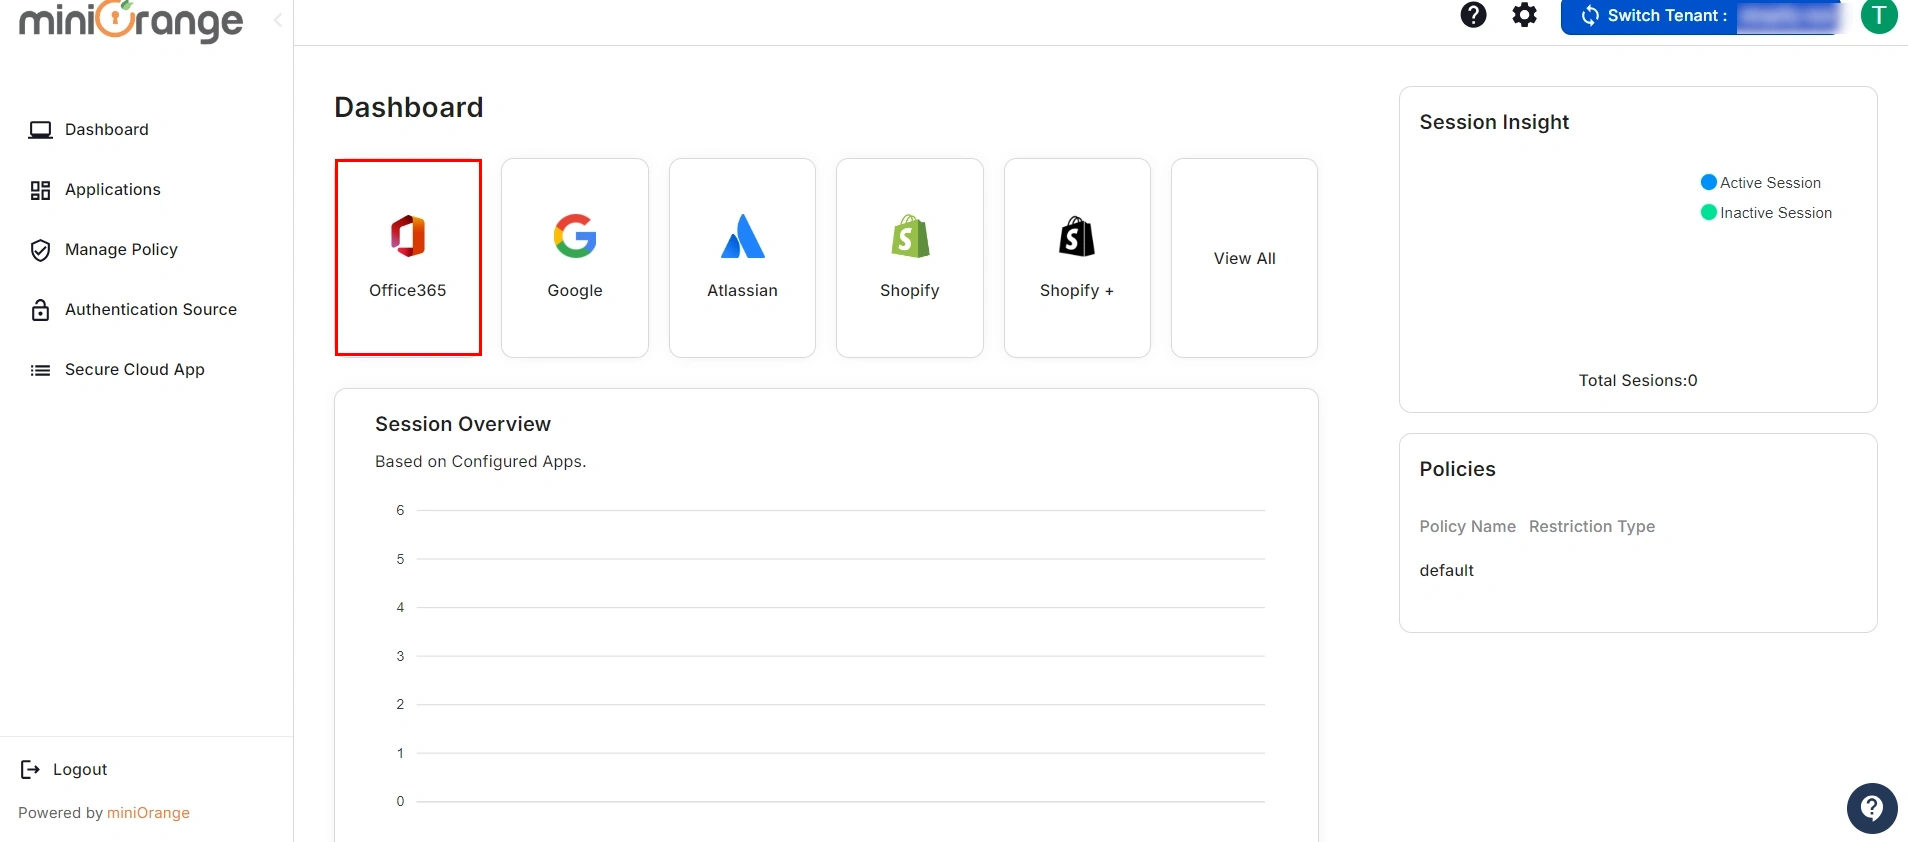The width and height of the screenshot is (1908, 842).
Task: Click the Policy Name column header
Action: 1467,527
